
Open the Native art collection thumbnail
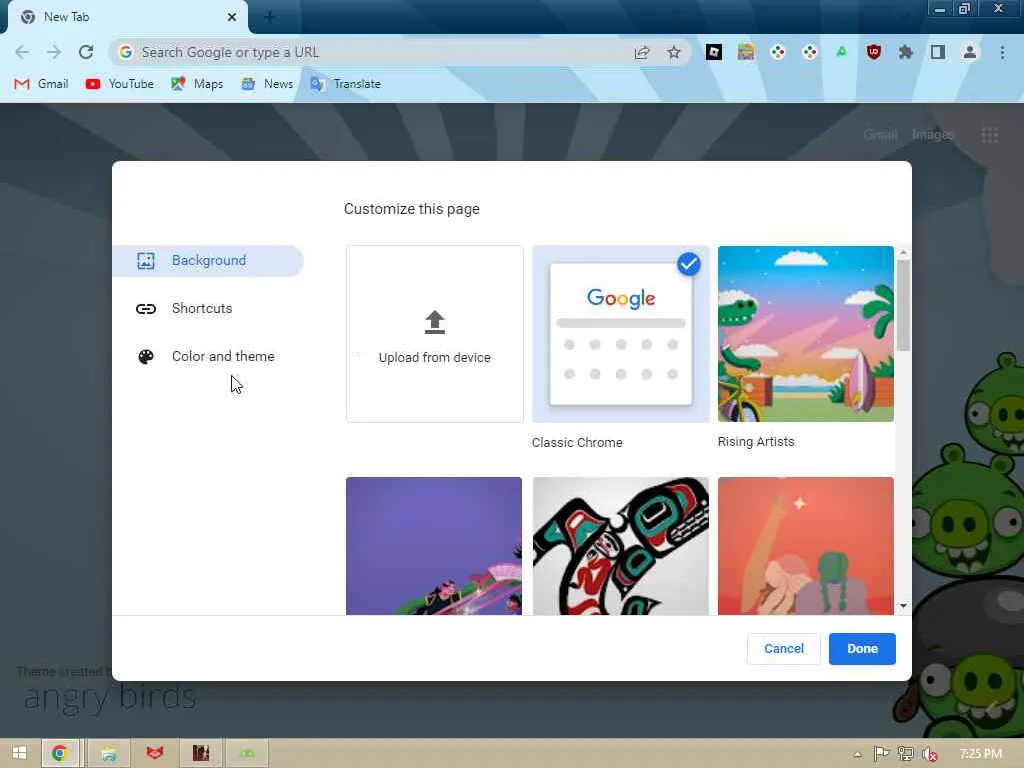(620, 546)
